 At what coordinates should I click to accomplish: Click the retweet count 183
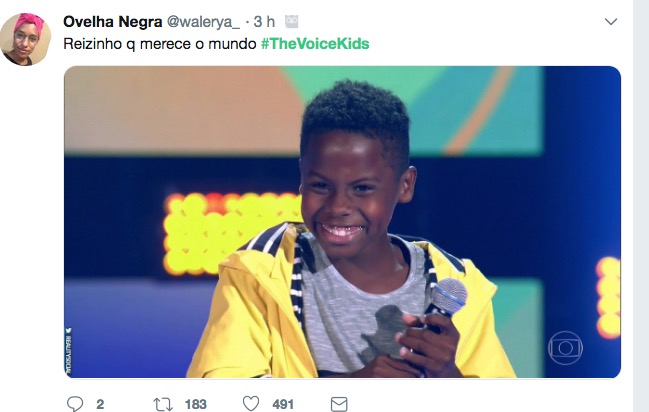point(196,404)
